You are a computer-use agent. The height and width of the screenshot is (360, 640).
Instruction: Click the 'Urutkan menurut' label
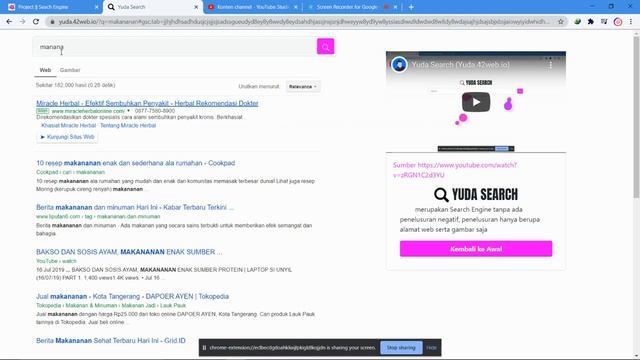[259, 87]
